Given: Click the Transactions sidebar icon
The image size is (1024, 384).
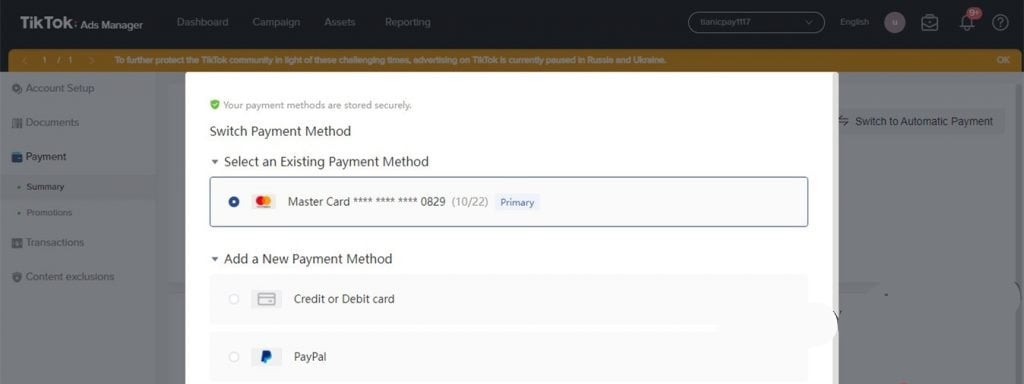Looking at the screenshot, I should click(x=17, y=243).
